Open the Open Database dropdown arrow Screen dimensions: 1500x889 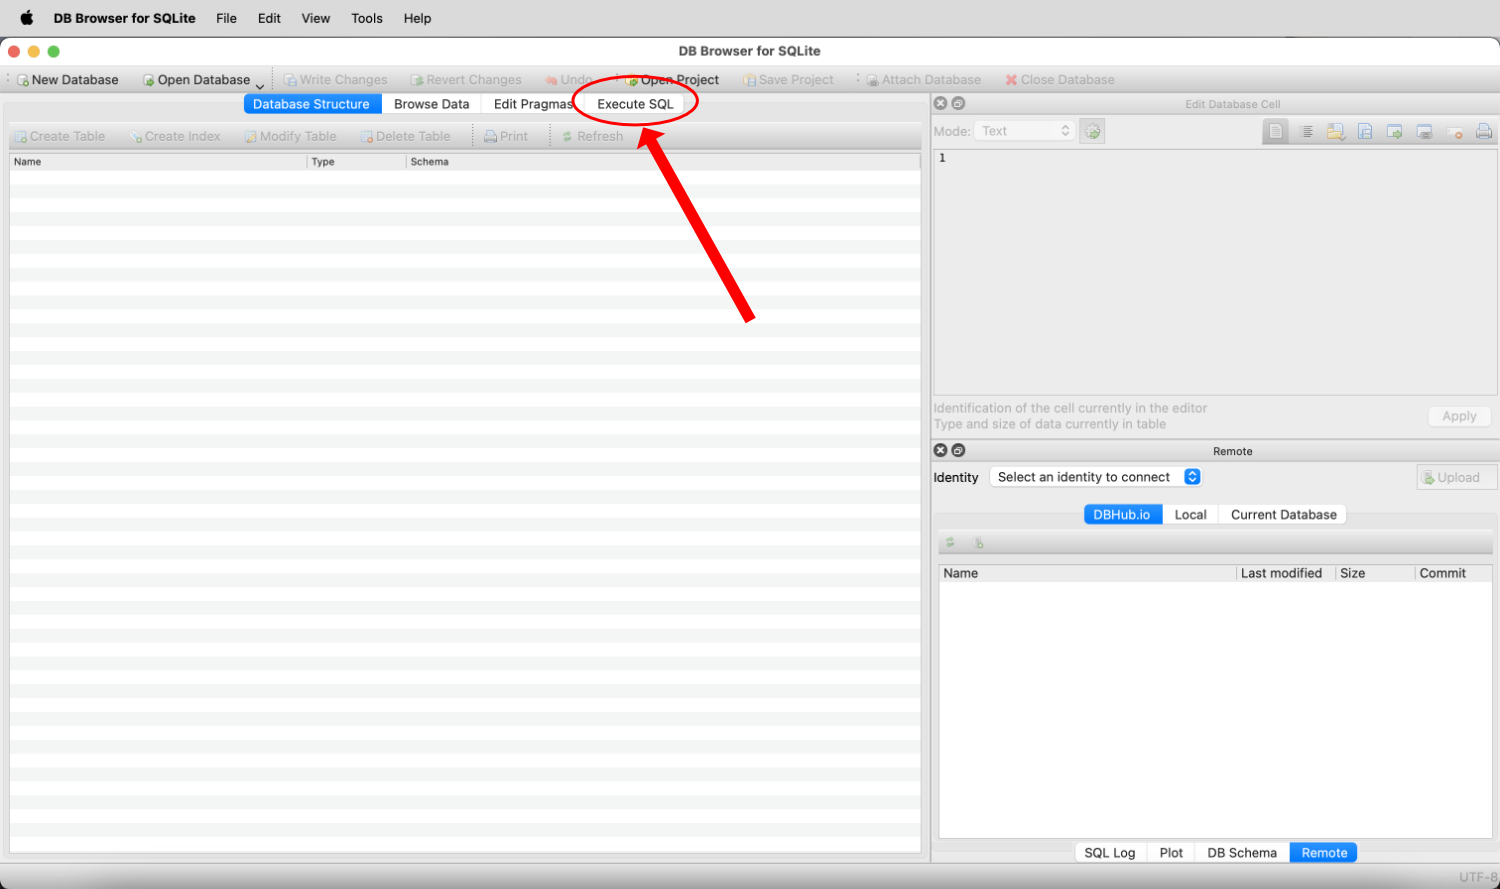click(x=260, y=85)
